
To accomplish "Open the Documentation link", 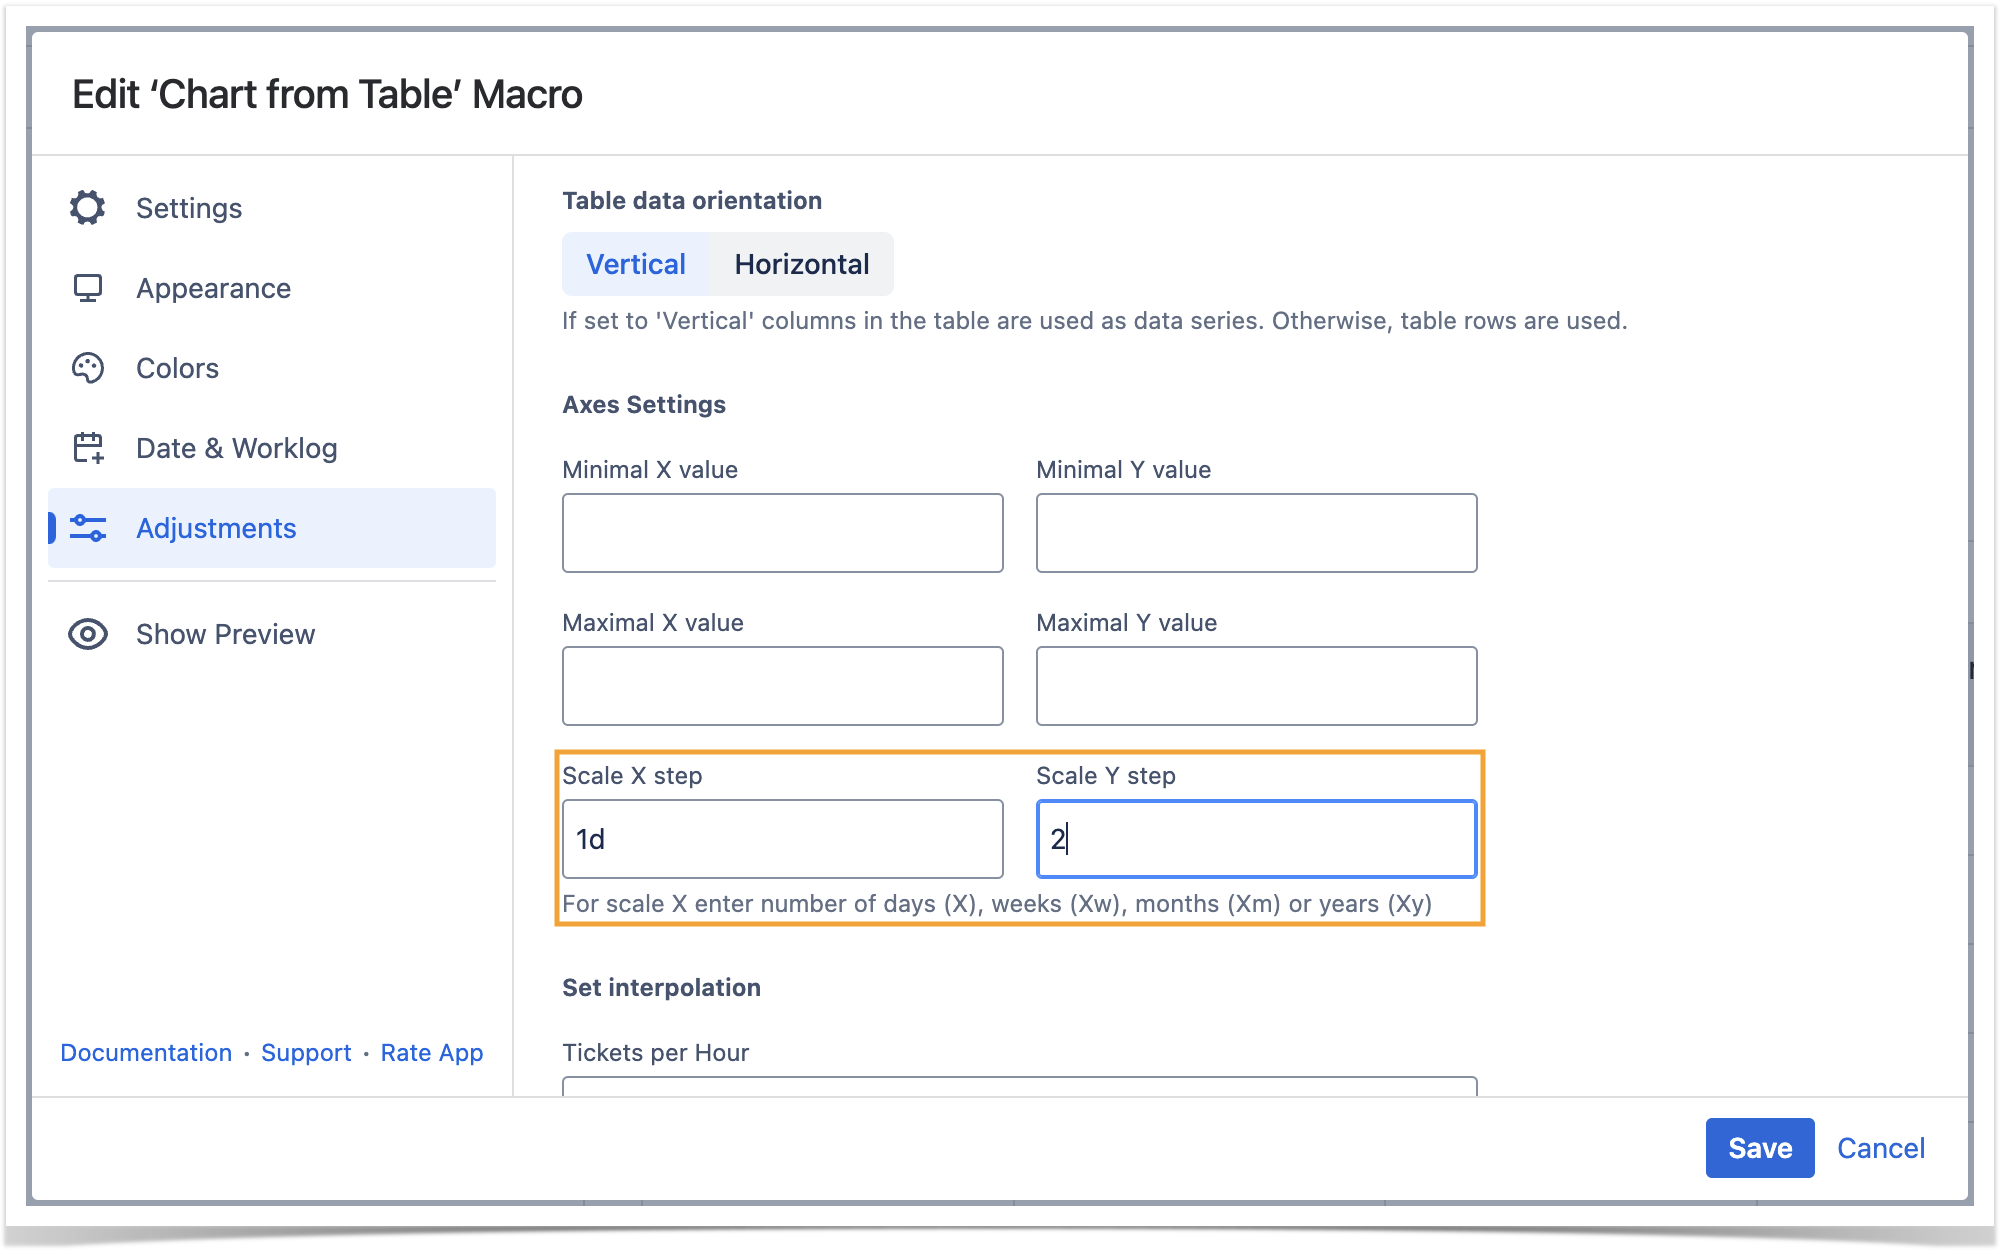I will click(x=146, y=1053).
